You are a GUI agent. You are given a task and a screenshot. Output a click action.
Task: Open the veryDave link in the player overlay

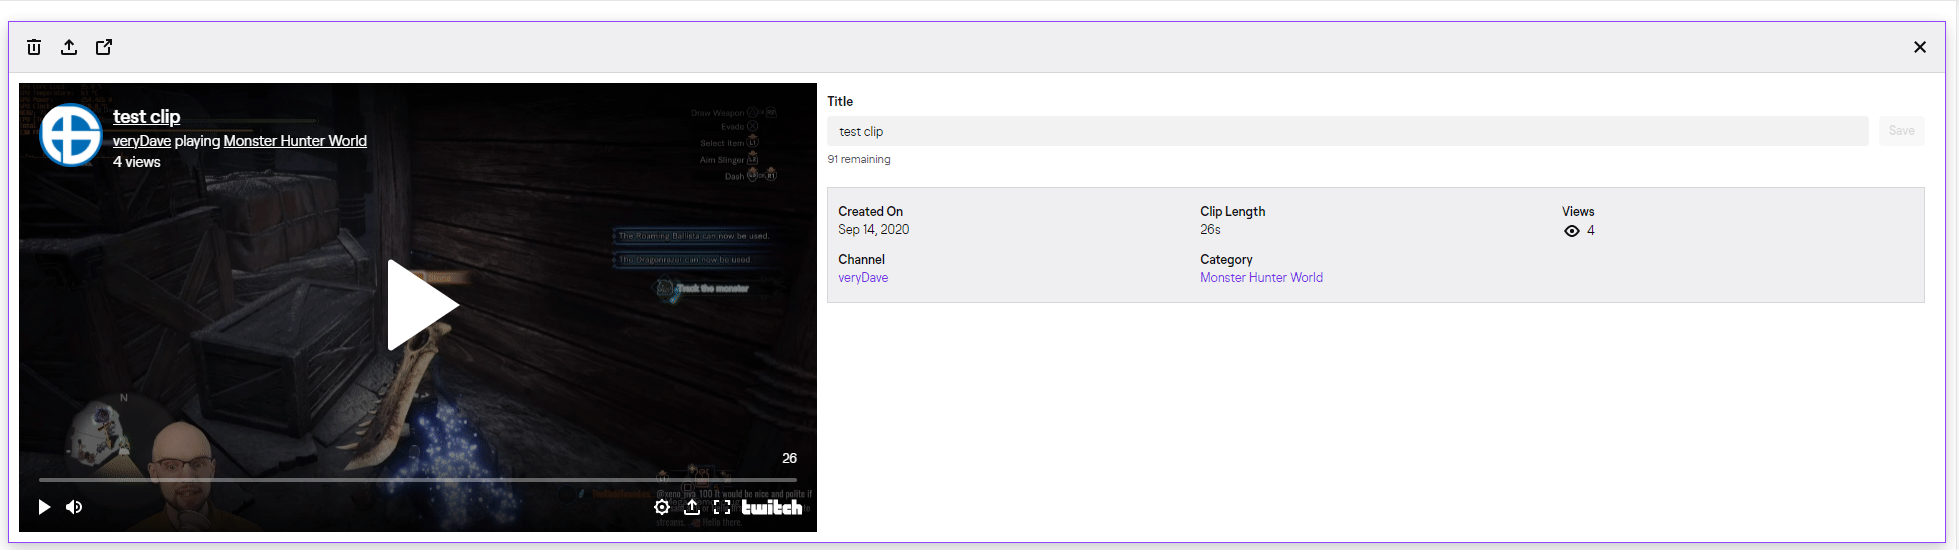[142, 141]
